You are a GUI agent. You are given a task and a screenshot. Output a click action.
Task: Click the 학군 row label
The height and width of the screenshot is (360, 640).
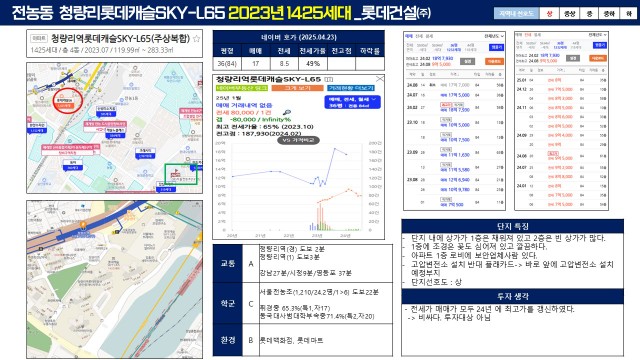(x=227, y=303)
